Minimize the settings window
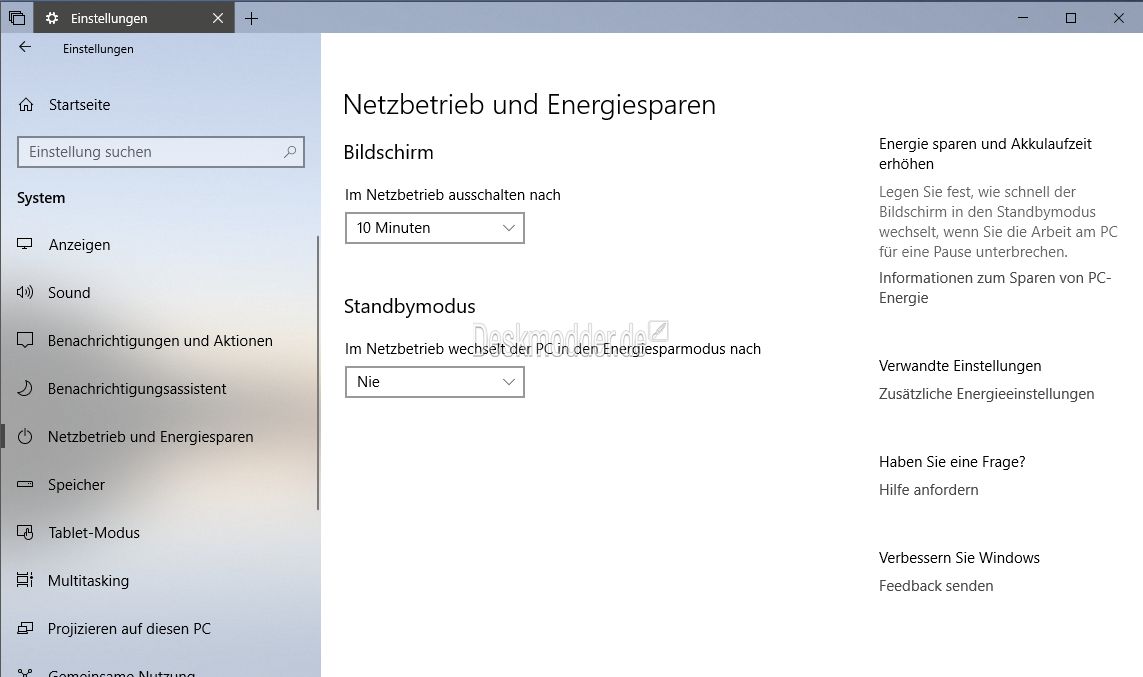Image resolution: width=1143 pixels, height=677 pixels. [x=1023, y=18]
